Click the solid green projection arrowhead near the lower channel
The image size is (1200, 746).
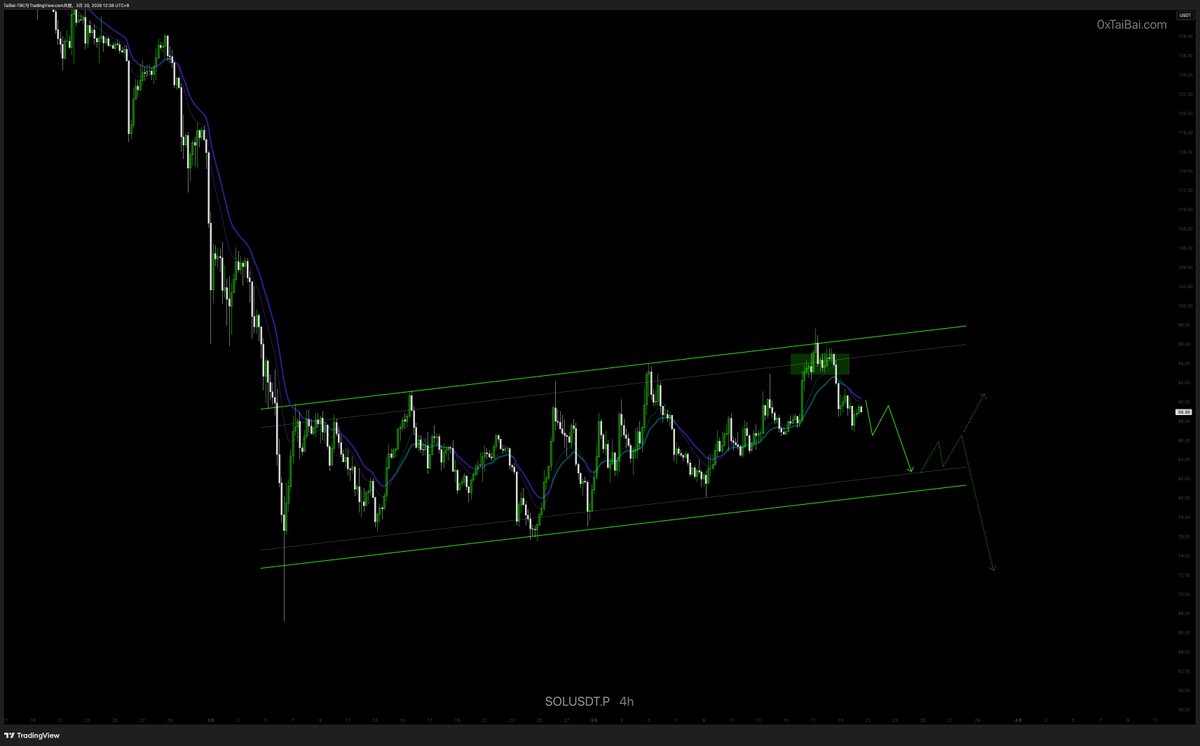click(x=910, y=468)
